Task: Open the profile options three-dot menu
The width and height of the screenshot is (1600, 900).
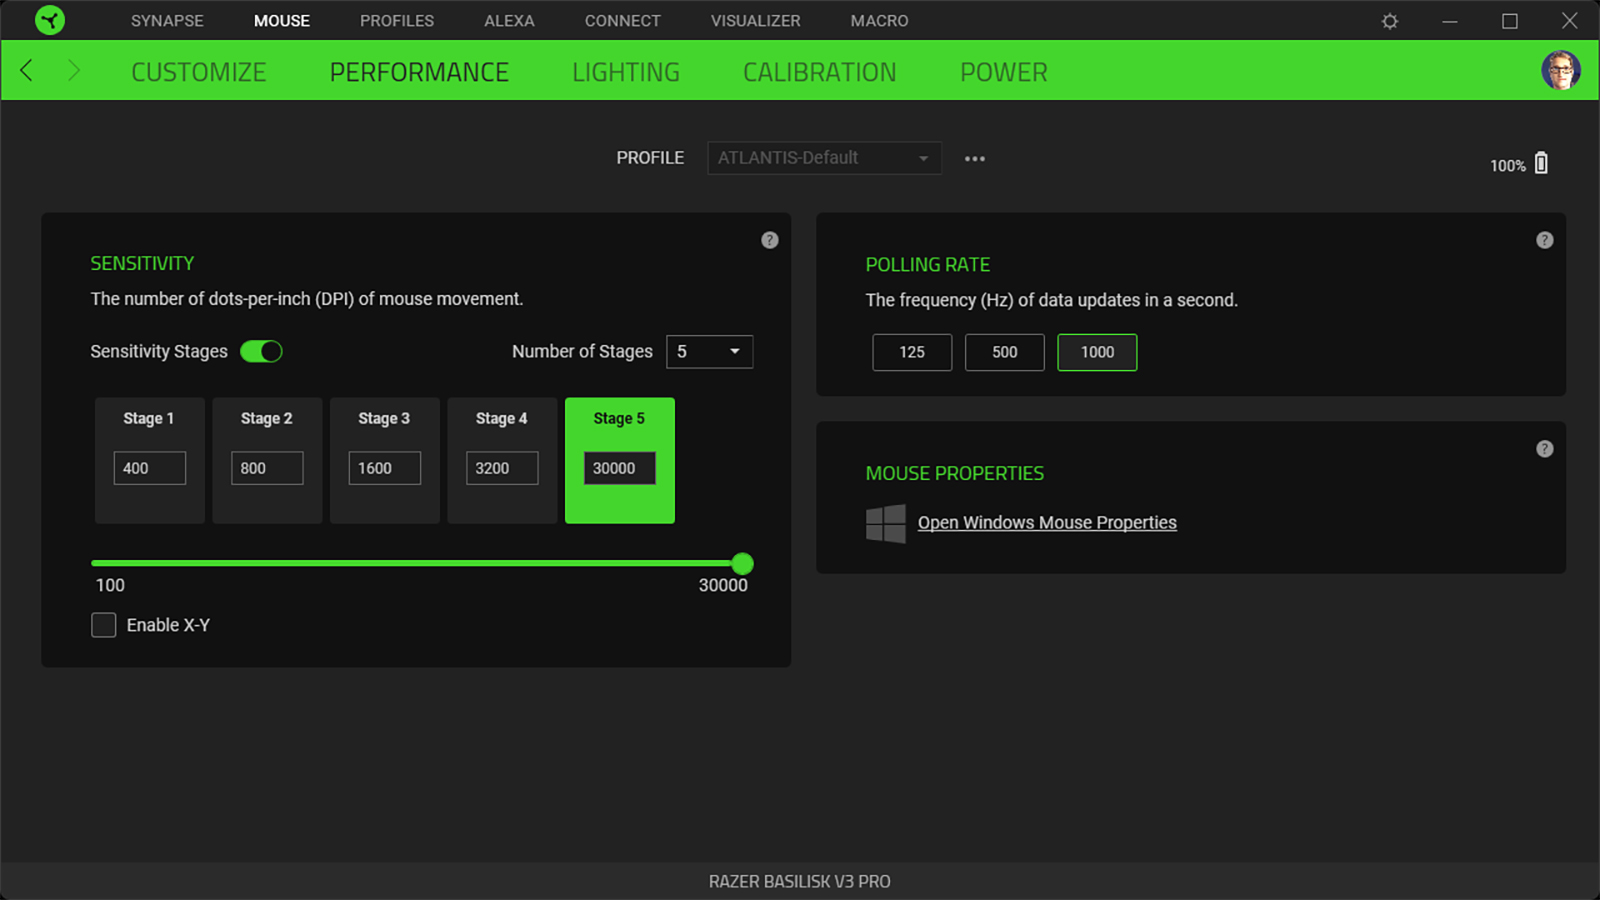Action: click(x=974, y=159)
